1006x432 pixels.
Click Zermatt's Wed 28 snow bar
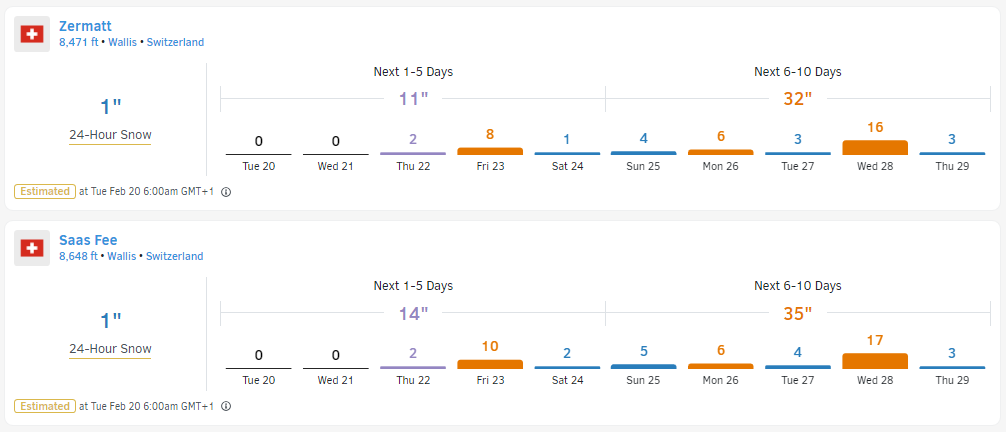click(x=875, y=147)
